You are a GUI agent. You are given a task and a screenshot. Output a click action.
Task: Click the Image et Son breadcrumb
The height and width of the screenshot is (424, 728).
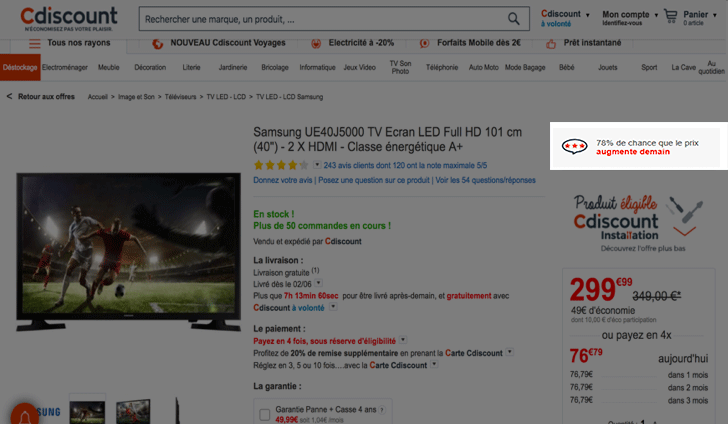pyautogui.click(x=136, y=97)
